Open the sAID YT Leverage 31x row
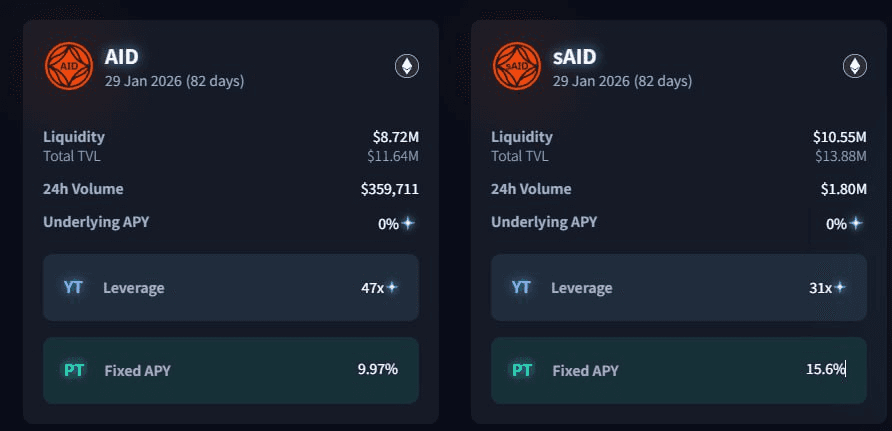Screen dimensions: 892x431 (678, 287)
